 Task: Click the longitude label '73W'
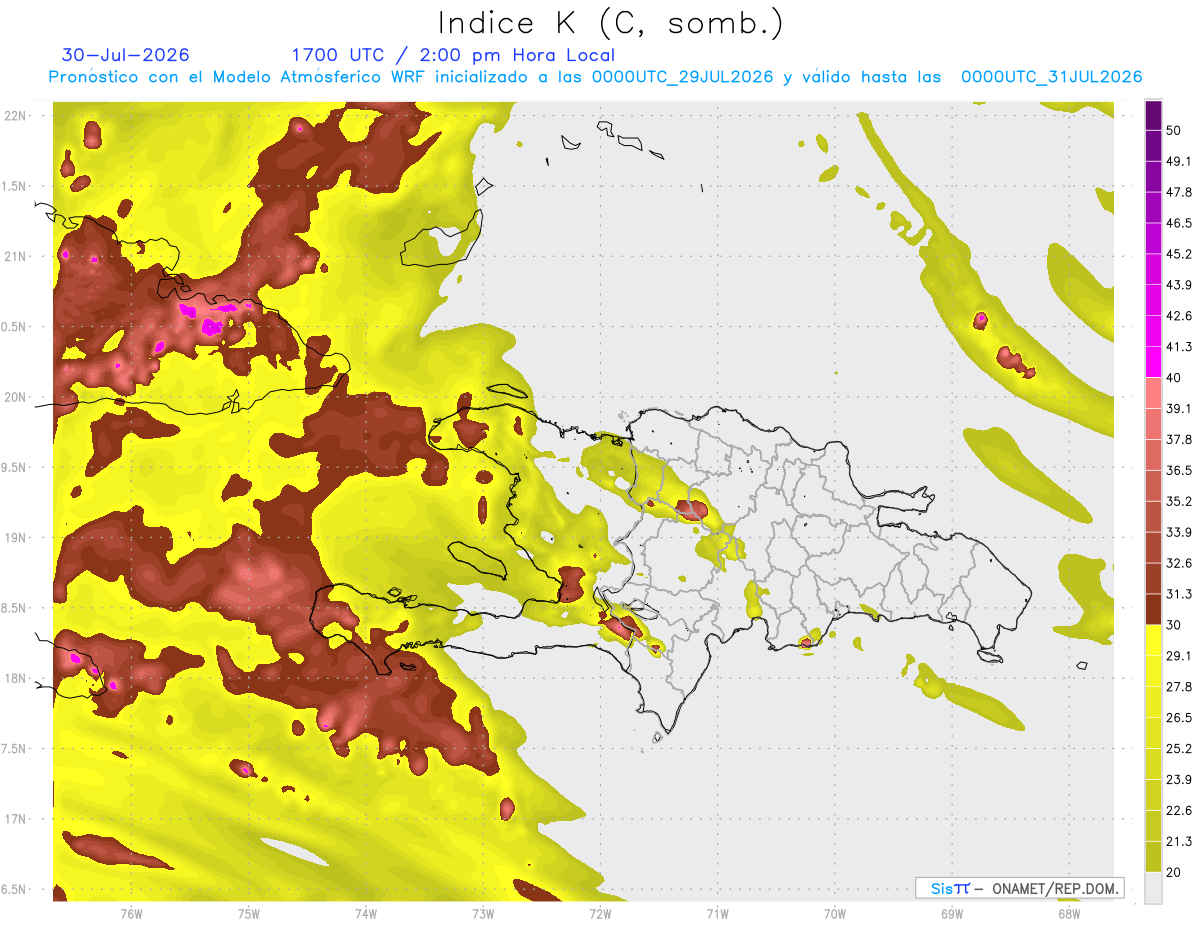[483, 913]
